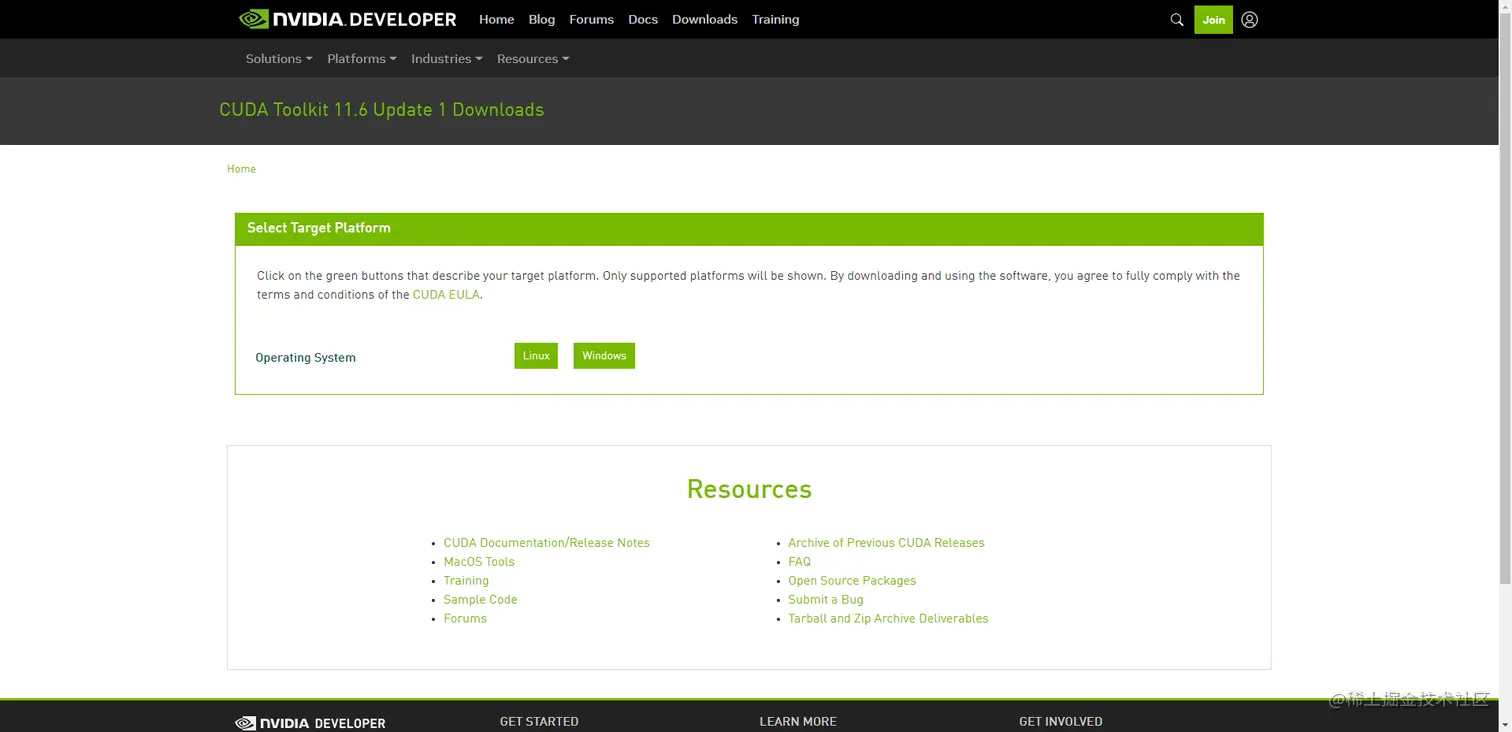Select Linux as operating system
Image resolution: width=1512 pixels, height=732 pixels.
pyautogui.click(x=536, y=356)
